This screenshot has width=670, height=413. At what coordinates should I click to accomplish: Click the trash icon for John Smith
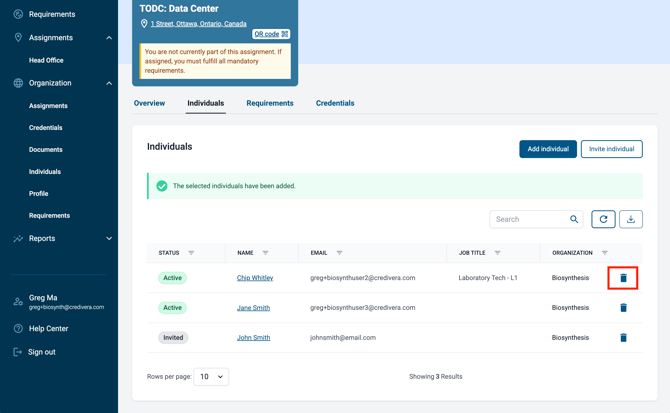coord(623,337)
